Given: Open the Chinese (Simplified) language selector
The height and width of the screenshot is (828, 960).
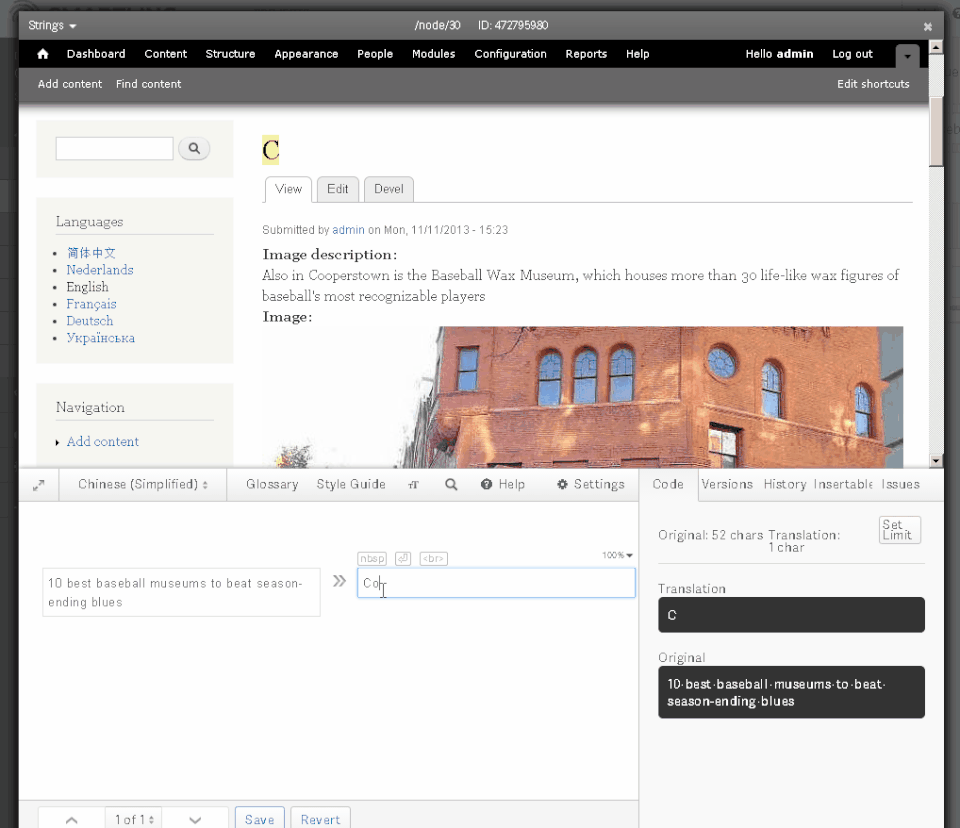Looking at the screenshot, I should [x=143, y=484].
